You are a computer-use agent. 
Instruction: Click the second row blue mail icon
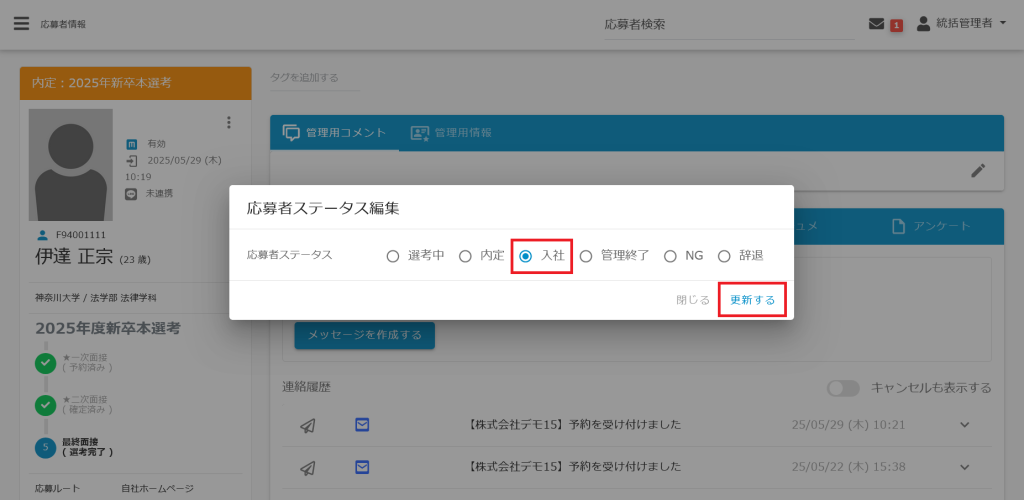click(x=362, y=466)
